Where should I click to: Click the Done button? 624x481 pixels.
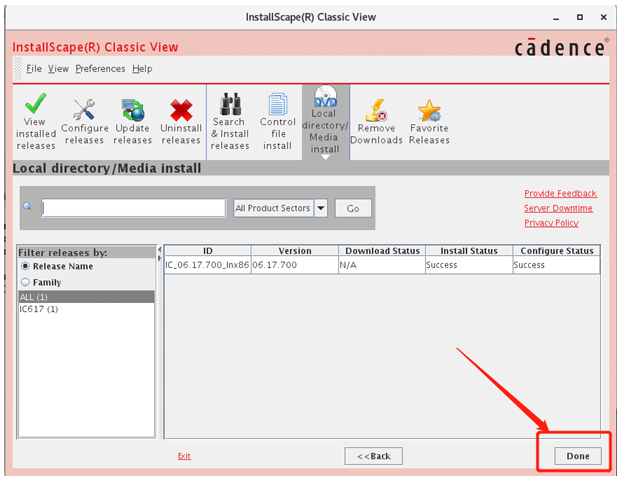click(577, 456)
